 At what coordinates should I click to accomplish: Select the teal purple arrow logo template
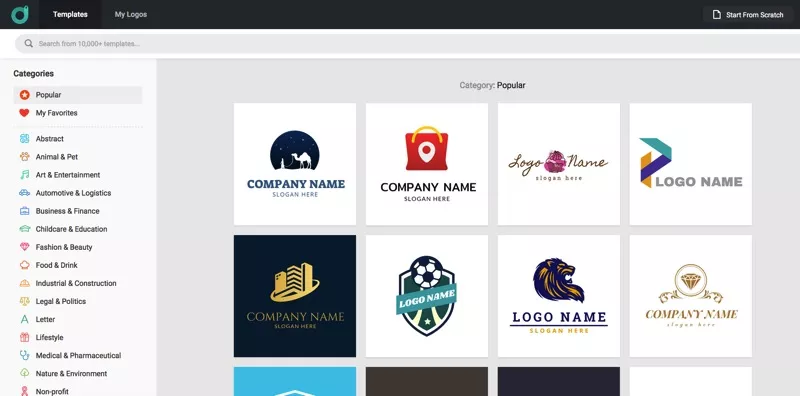691,164
